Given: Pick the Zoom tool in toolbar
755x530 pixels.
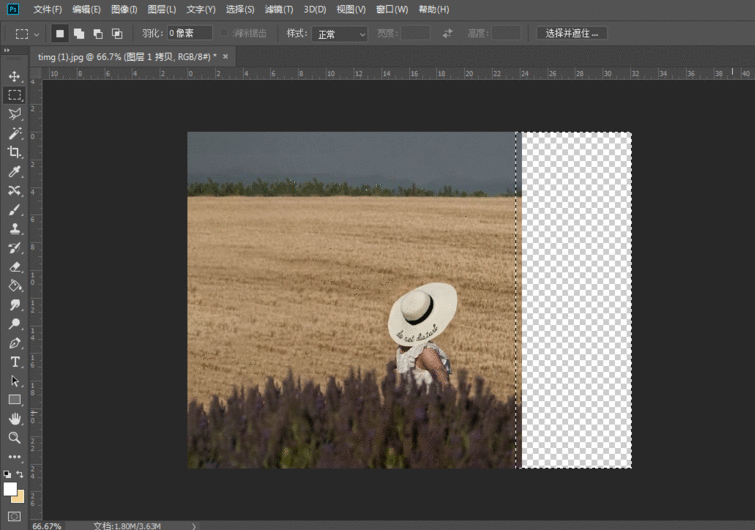Looking at the screenshot, I should [x=14, y=437].
